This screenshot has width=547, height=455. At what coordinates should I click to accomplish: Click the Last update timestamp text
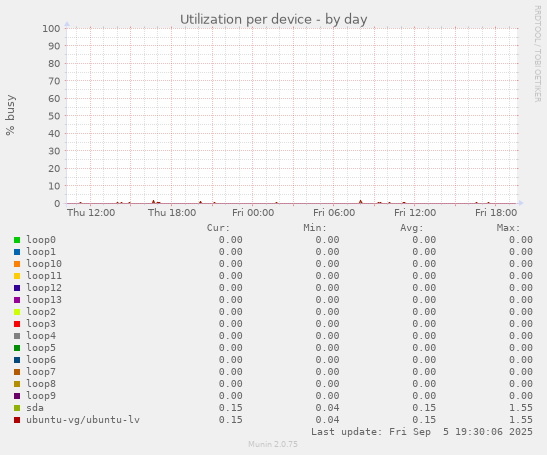[x=422, y=432]
